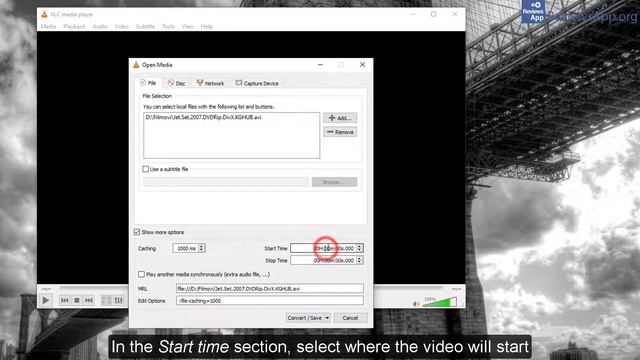Click the subtitle file path field
640x360 pixels.
pyautogui.click(x=226, y=182)
